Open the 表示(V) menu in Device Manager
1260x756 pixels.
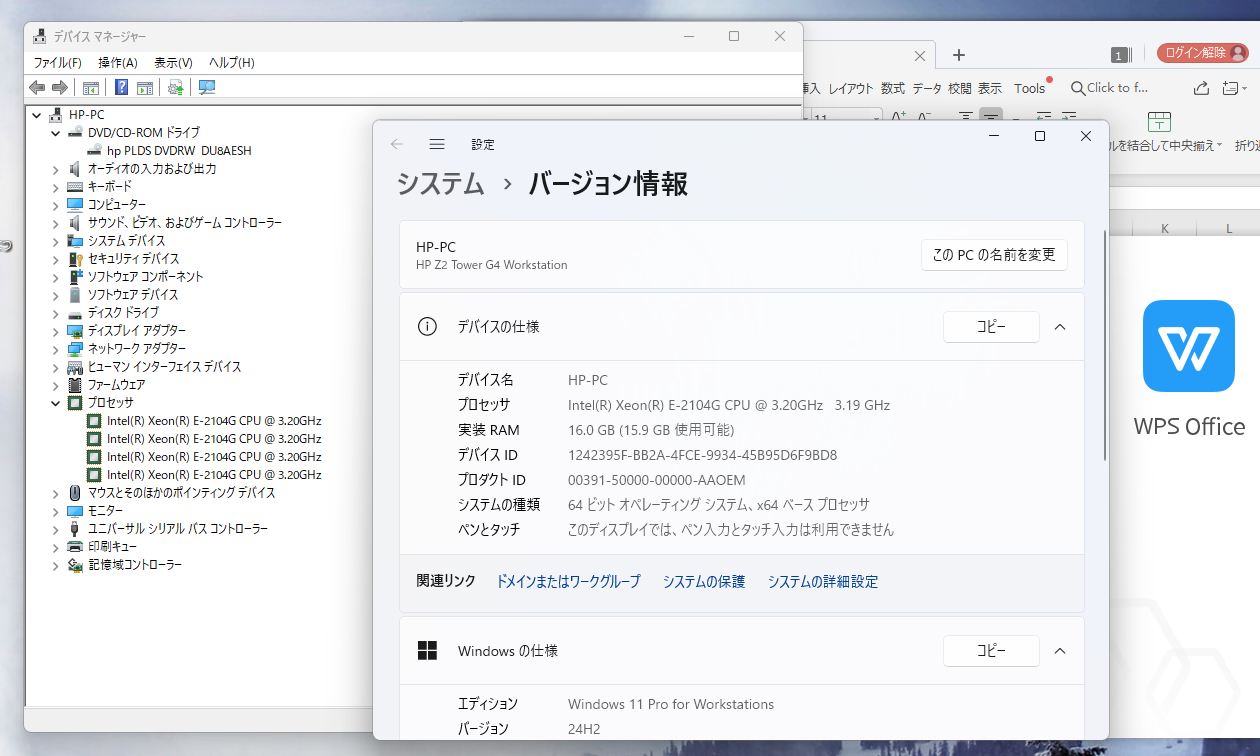click(x=173, y=62)
